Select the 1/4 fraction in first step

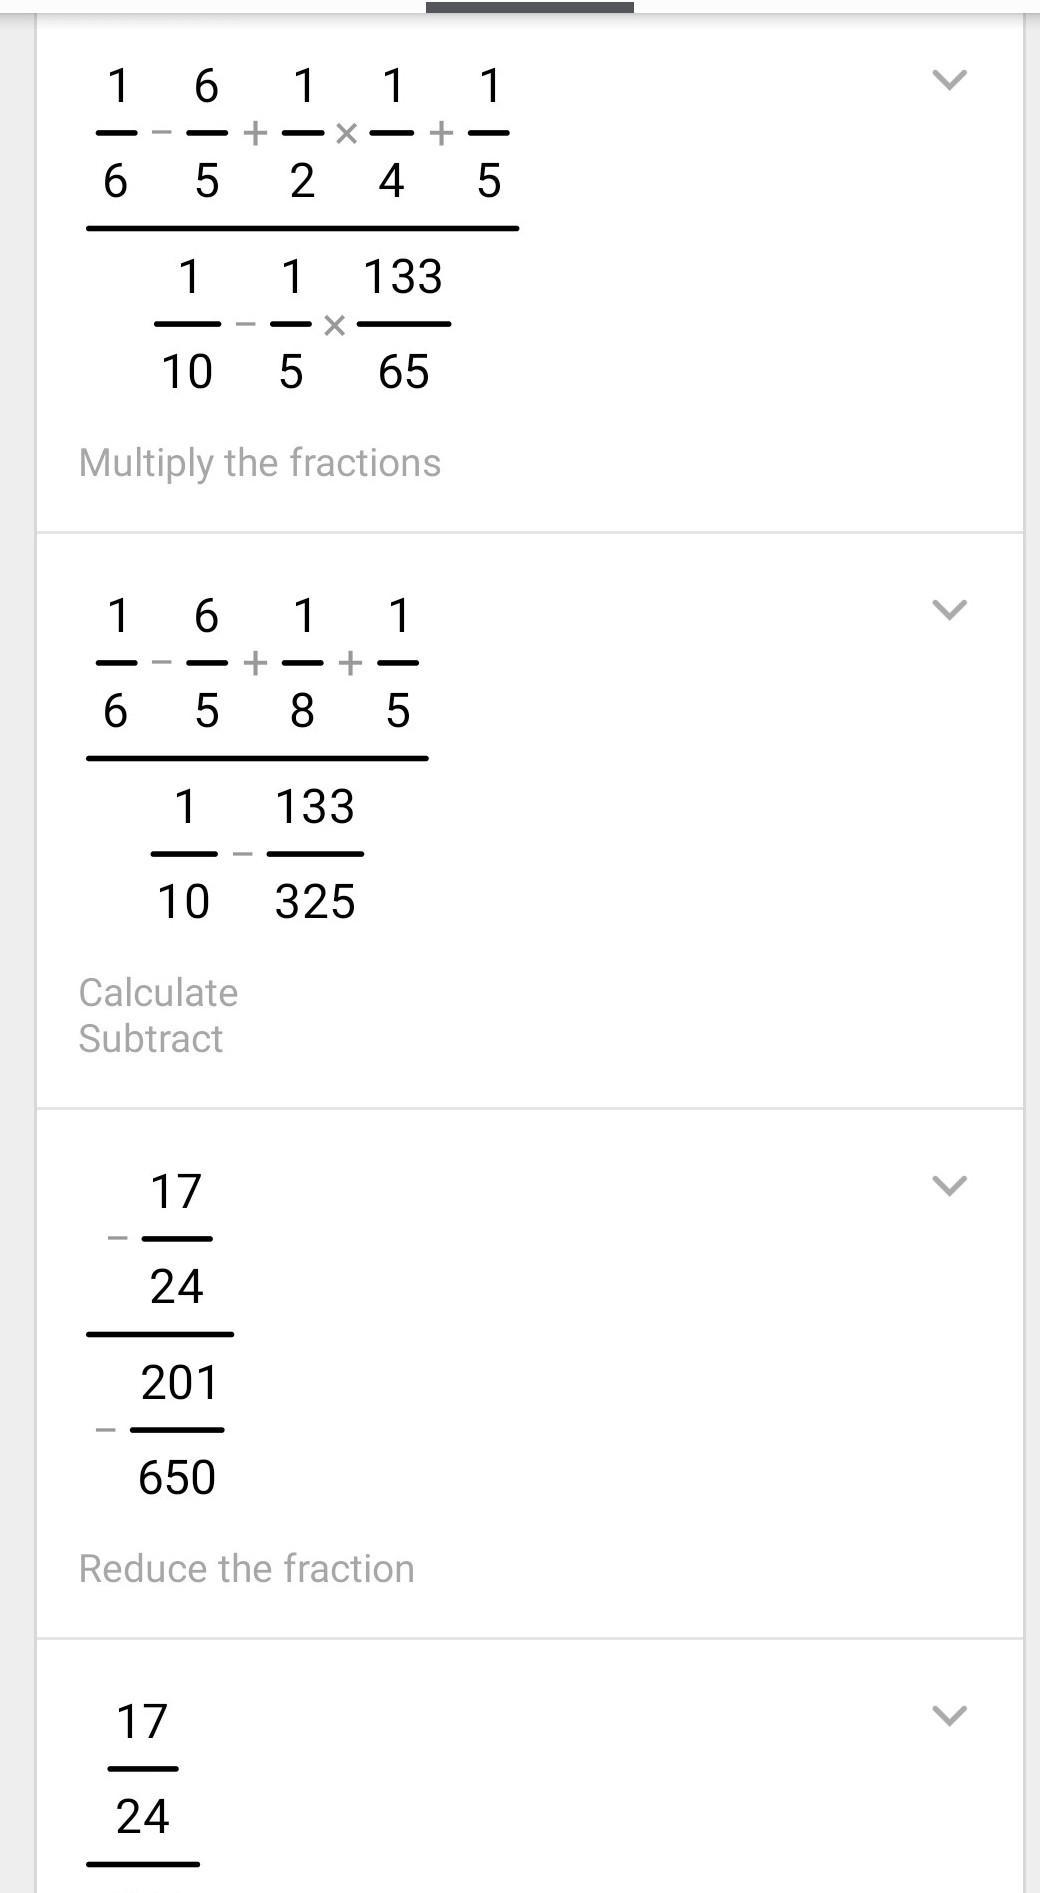(392, 132)
